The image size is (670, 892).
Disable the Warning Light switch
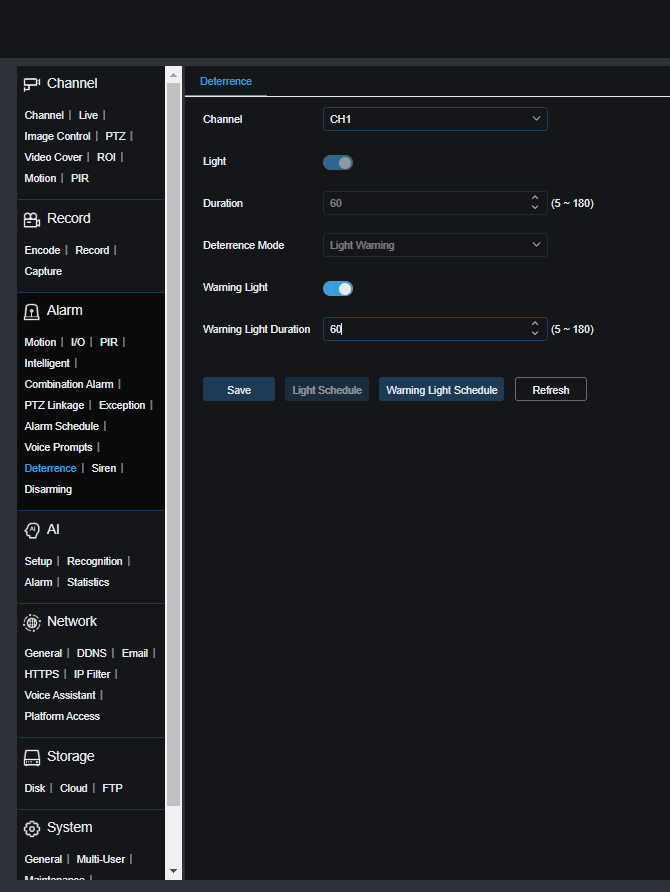[x=338, y=288]
